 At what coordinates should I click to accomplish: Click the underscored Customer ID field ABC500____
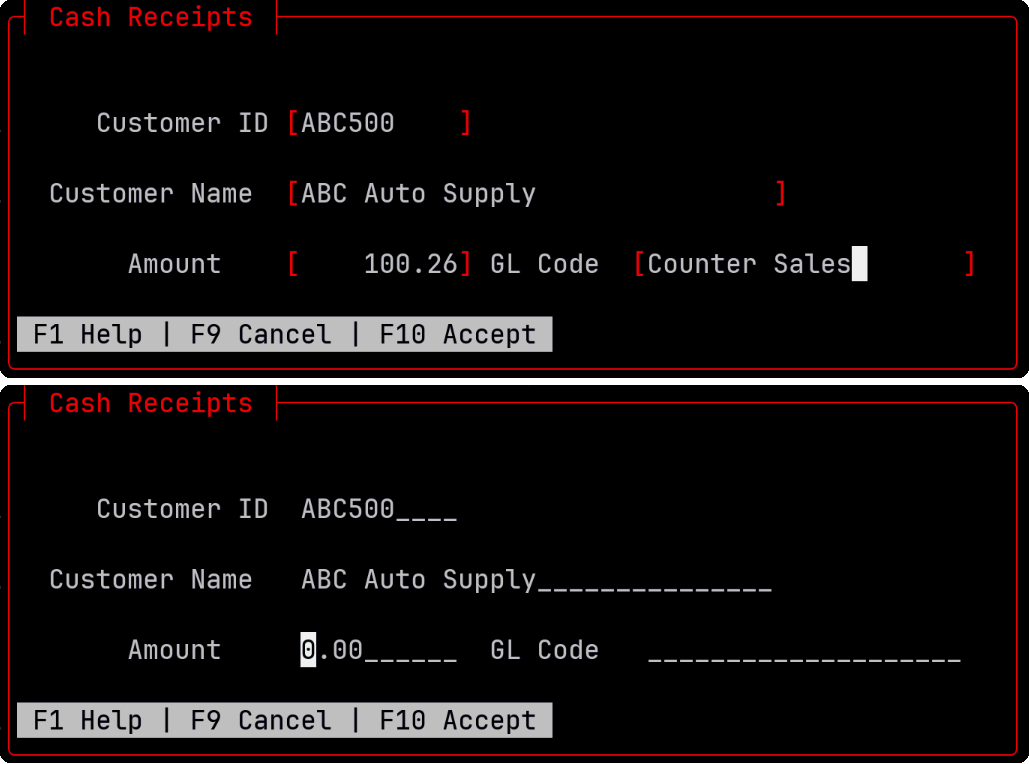coord(379,509)
